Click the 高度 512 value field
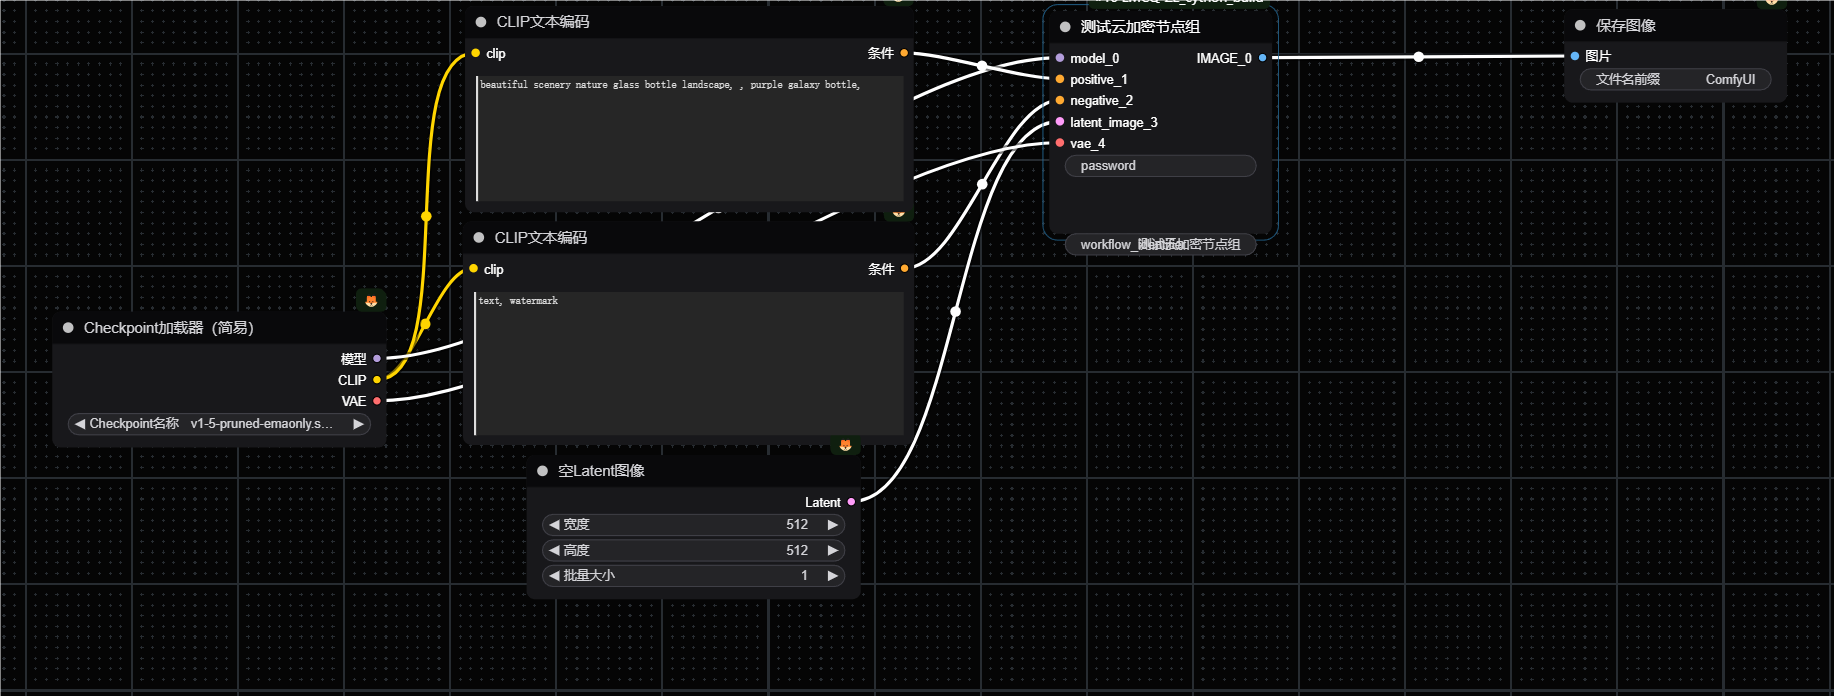The width and height of the screenshot is (1834, 696). [x=693, y=550]
